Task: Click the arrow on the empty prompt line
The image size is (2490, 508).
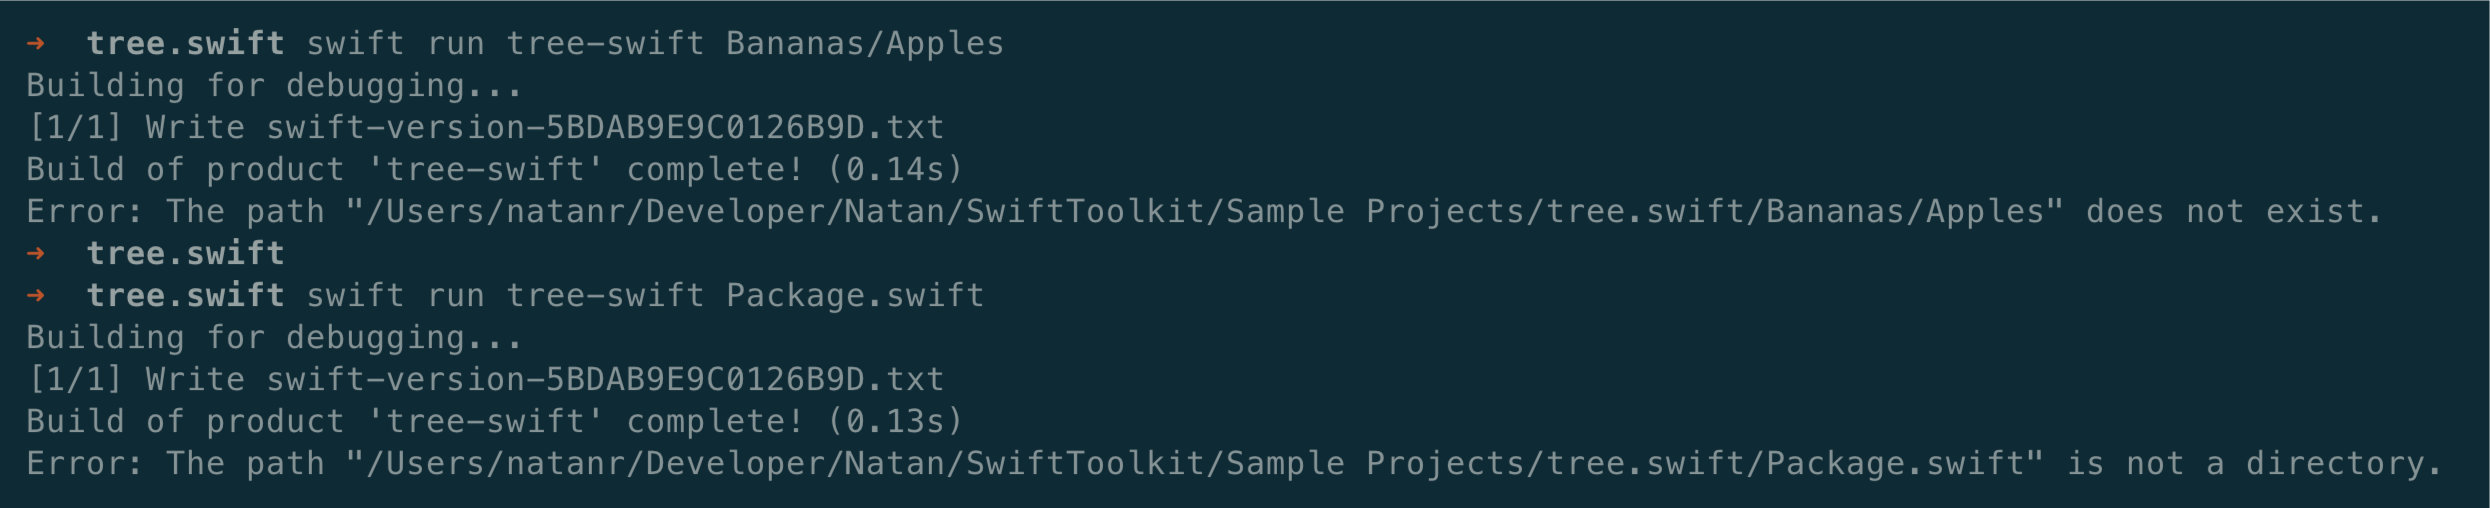Action: [36, 254]
